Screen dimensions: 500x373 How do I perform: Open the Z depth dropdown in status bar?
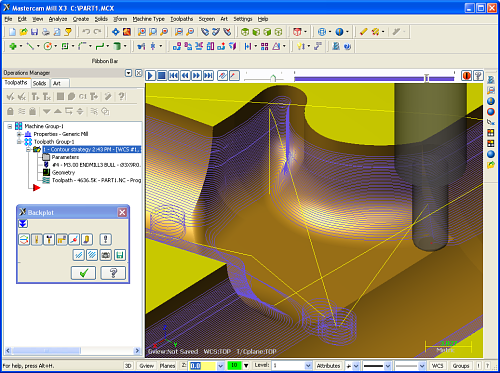point(220,366)
